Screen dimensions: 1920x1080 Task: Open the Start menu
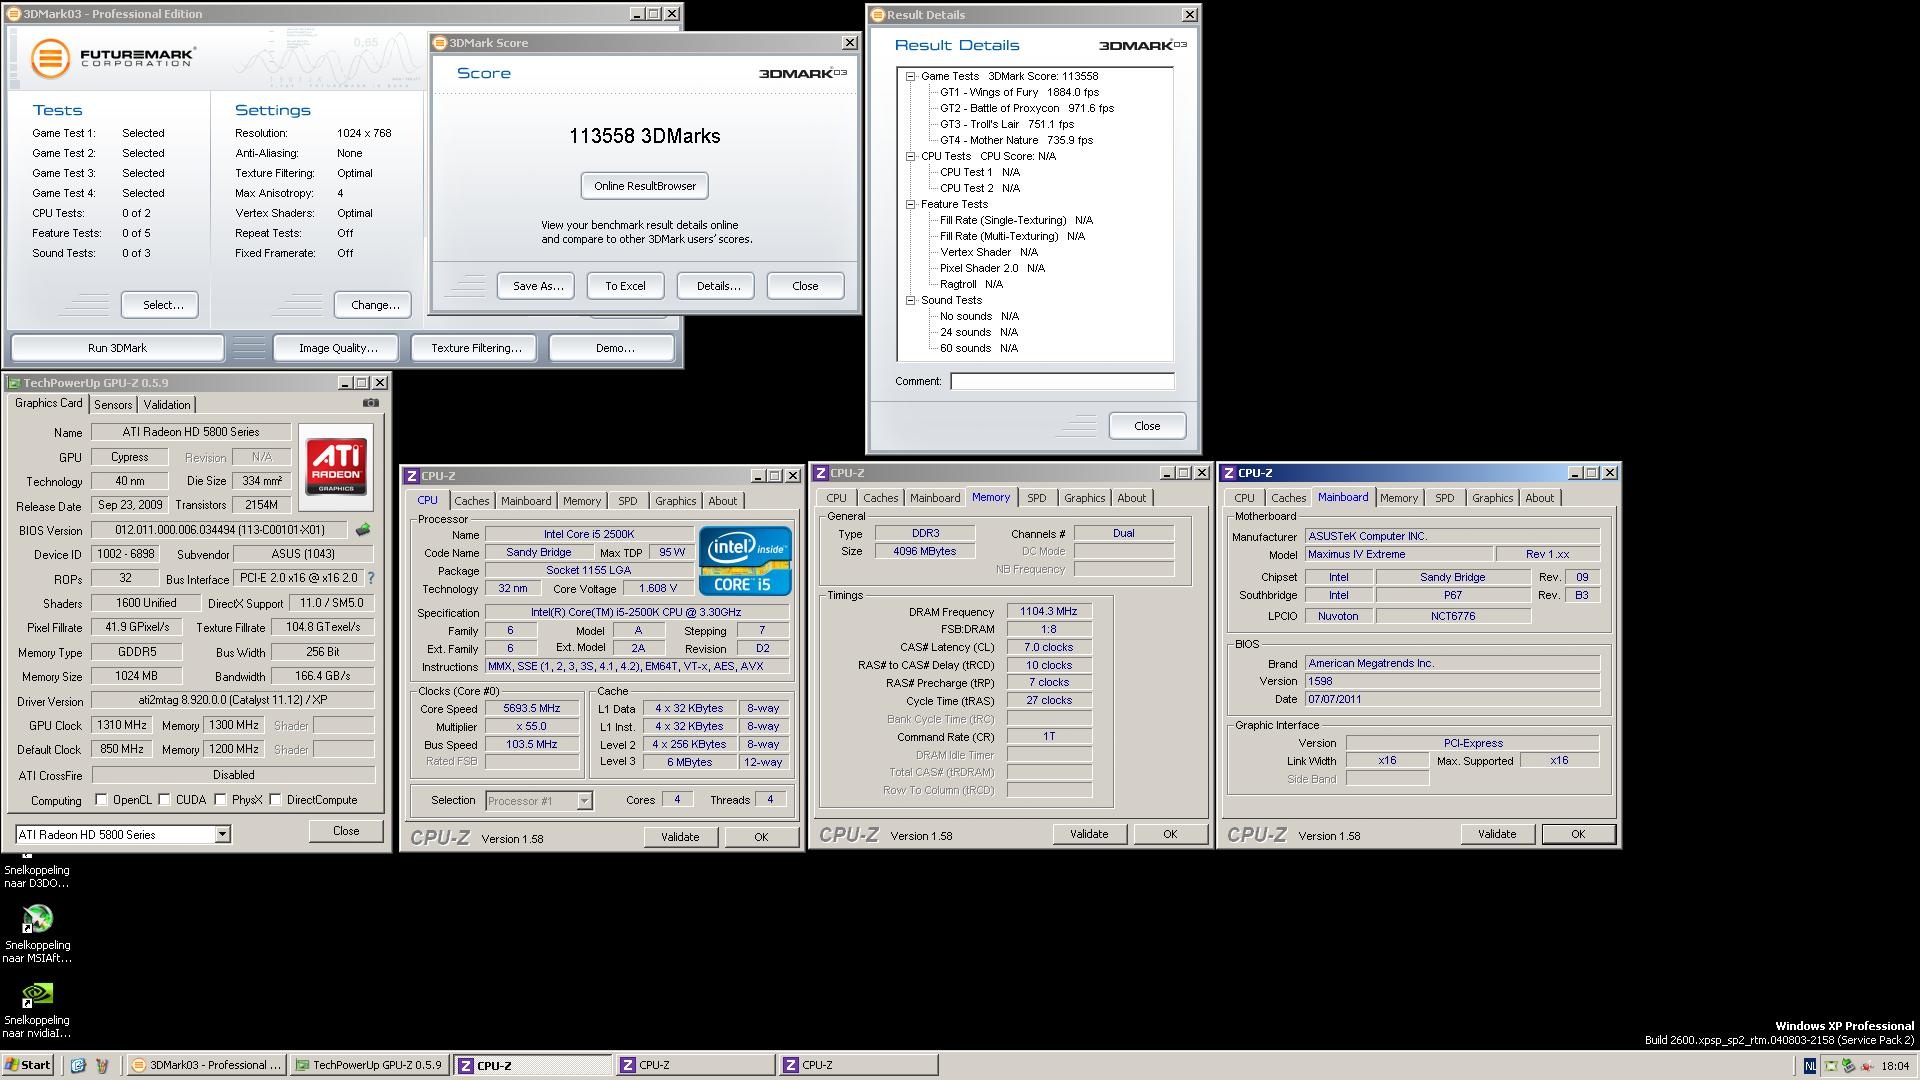tap(28, 1065)
